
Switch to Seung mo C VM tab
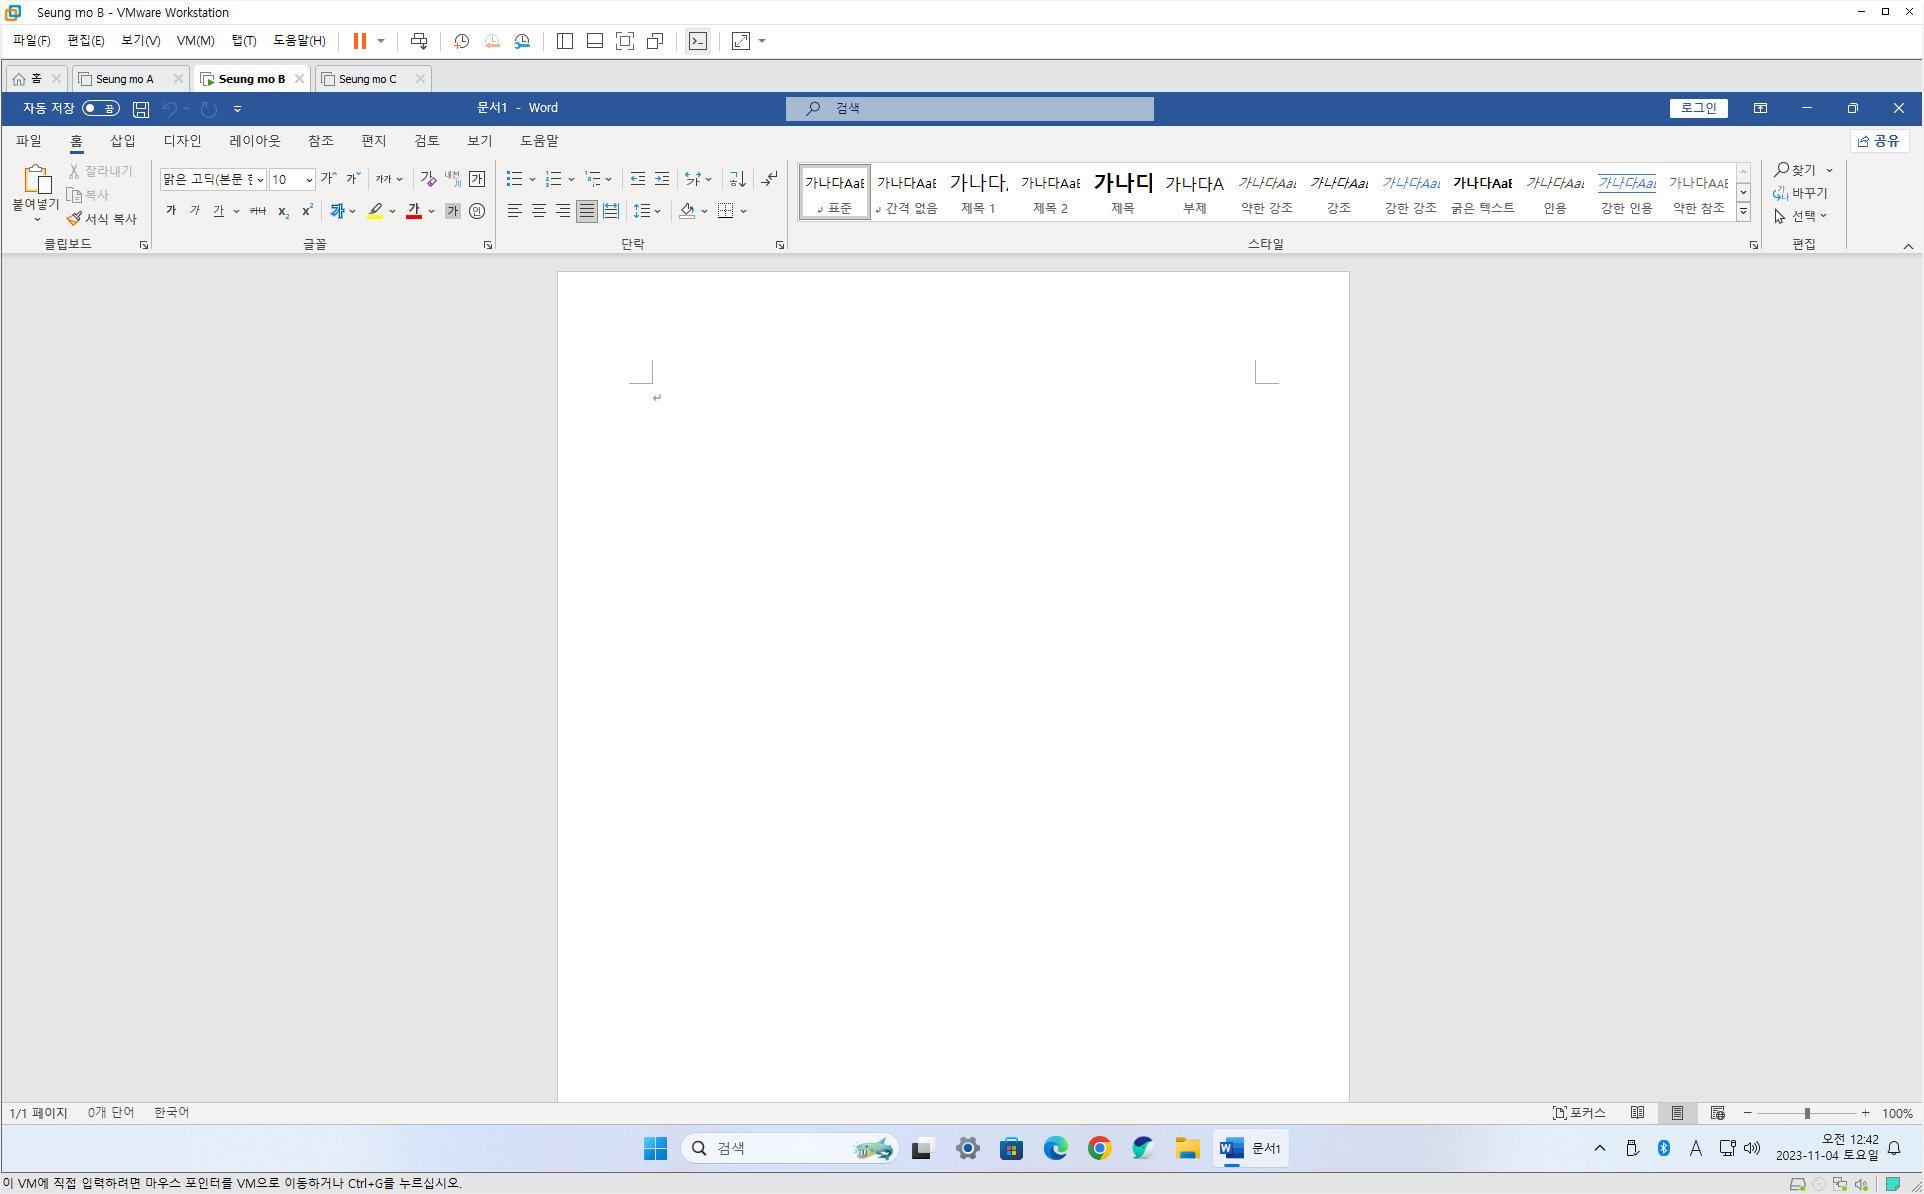[x=367, y=79]
